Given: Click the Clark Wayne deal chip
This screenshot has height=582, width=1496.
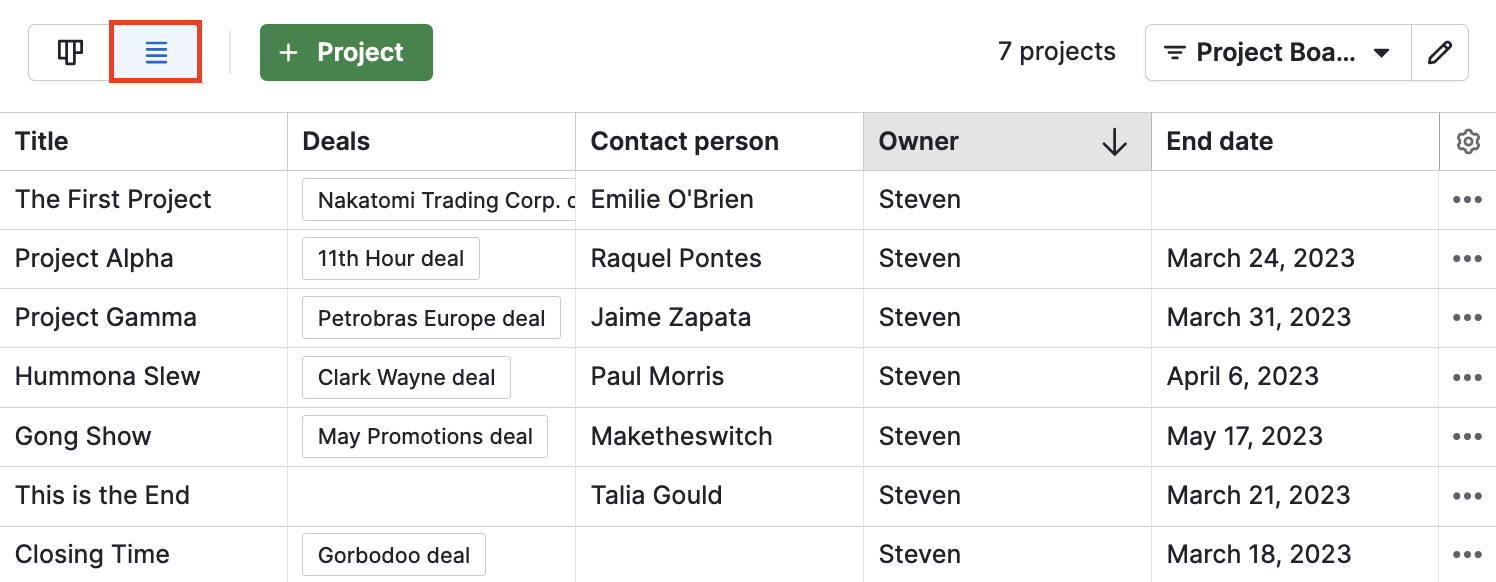Looking at the screenshot, I should (x=406, y=378).
